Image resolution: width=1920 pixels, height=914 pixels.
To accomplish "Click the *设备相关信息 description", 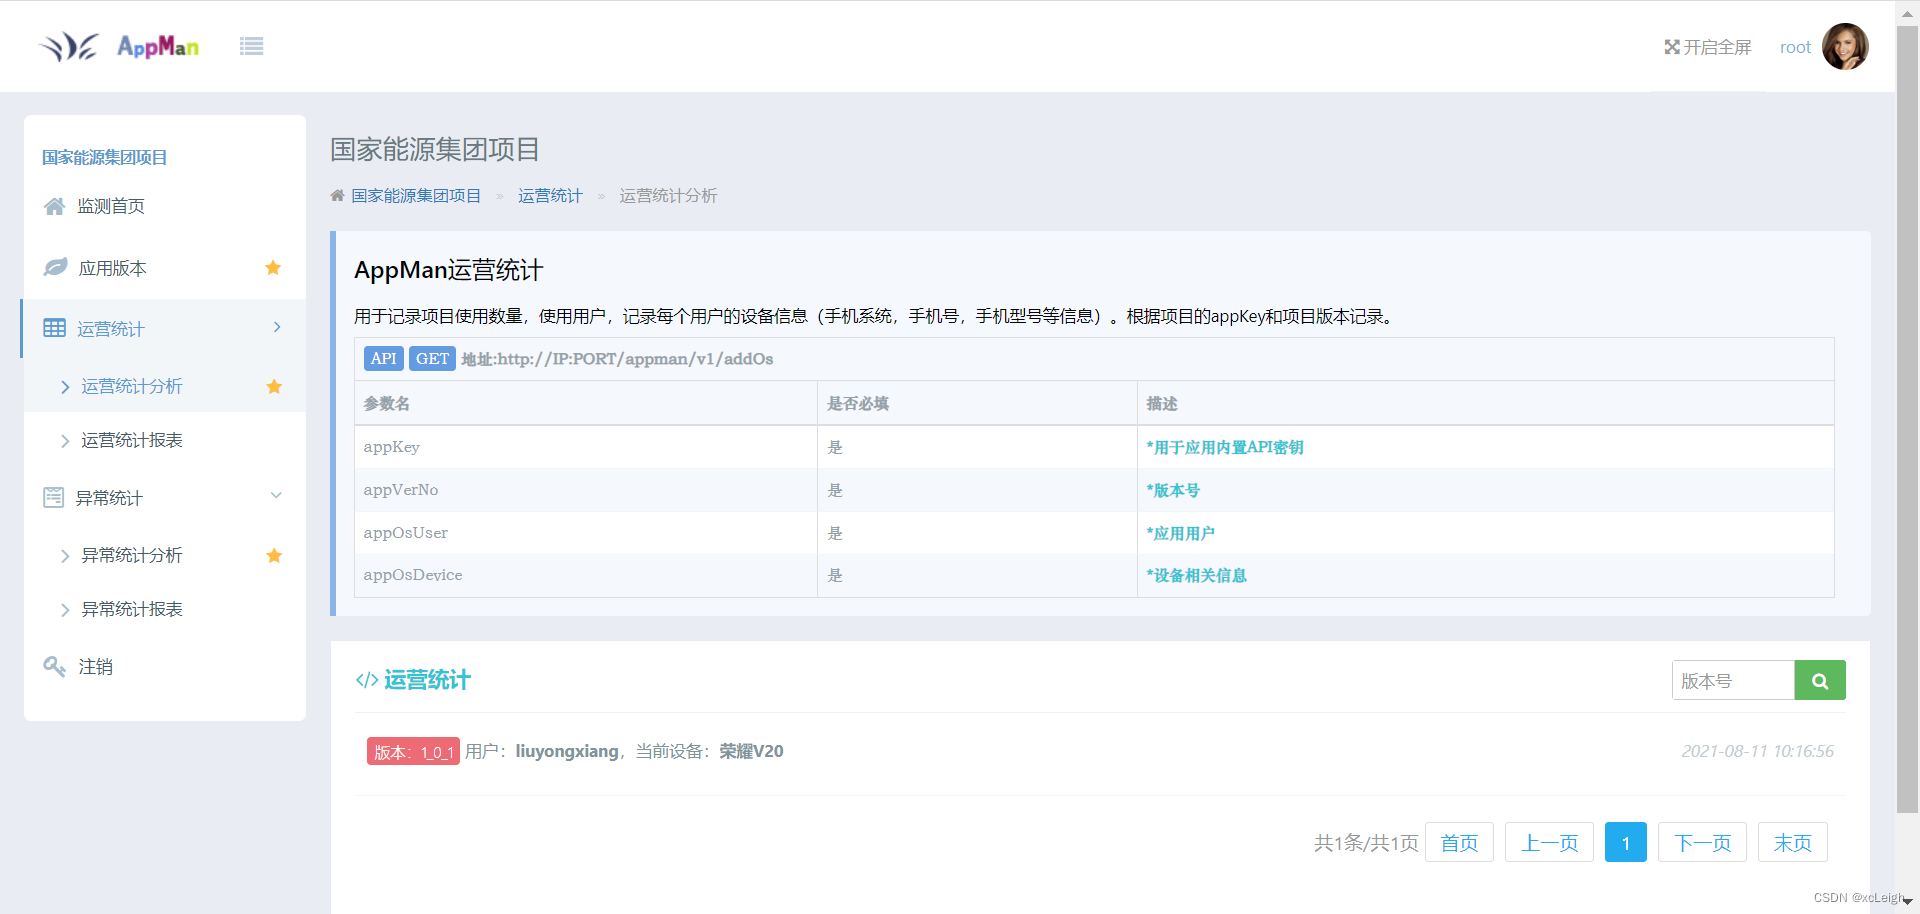I will point(1197,576).
